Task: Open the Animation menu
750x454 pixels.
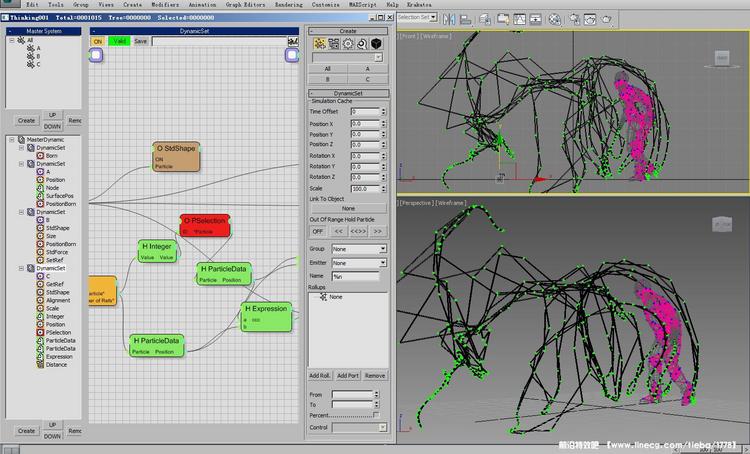Action: point(202,4)
